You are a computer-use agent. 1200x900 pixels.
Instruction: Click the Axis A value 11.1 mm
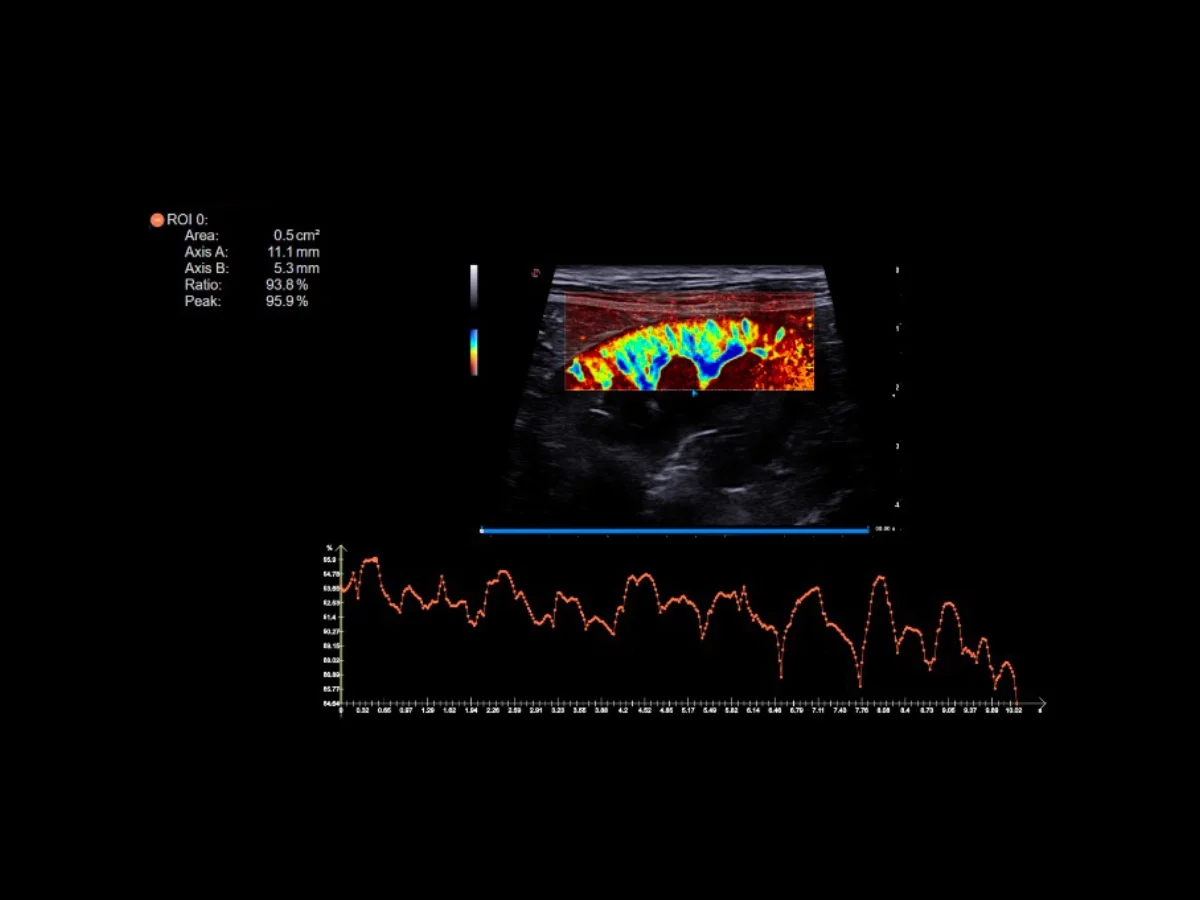(x=293, y=253)
